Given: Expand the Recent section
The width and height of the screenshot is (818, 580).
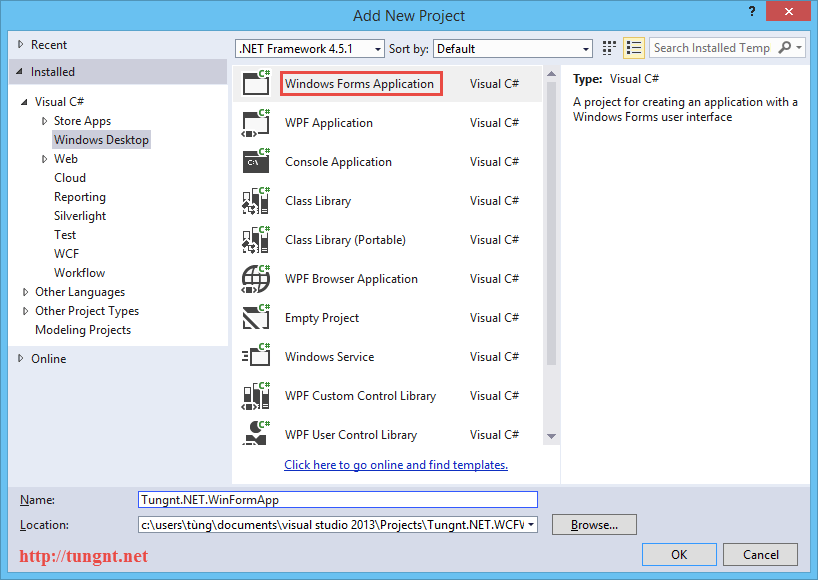Looking at the screenshot, I should coord(20,44).
